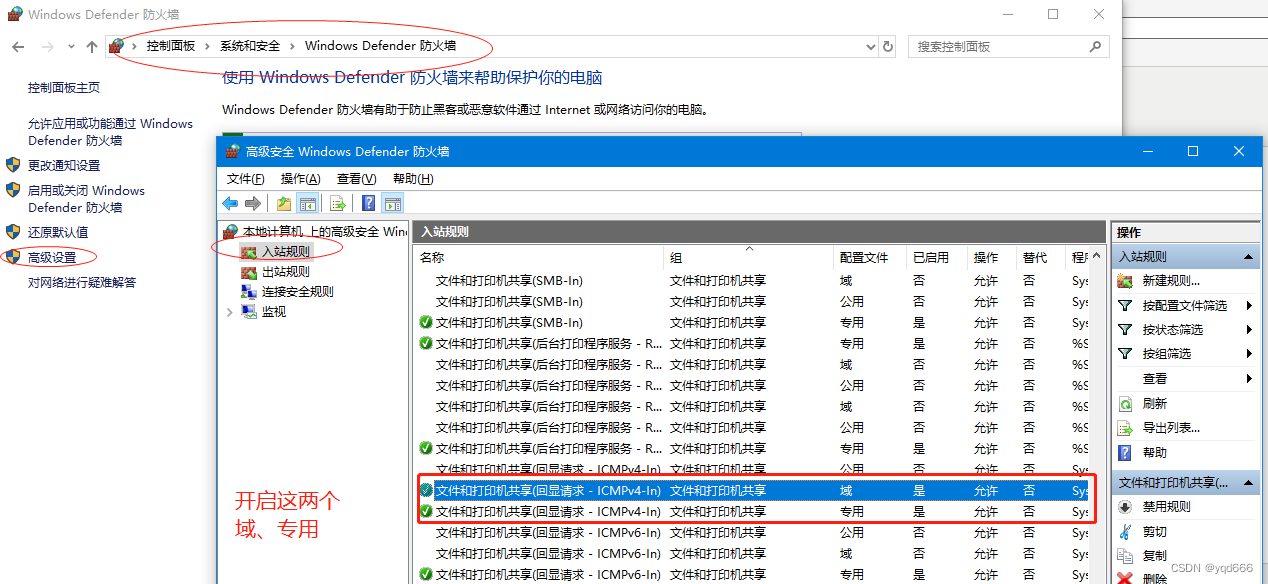
Task: Open the recent locations dropdown beside the forward arrow
Action: 71,46
